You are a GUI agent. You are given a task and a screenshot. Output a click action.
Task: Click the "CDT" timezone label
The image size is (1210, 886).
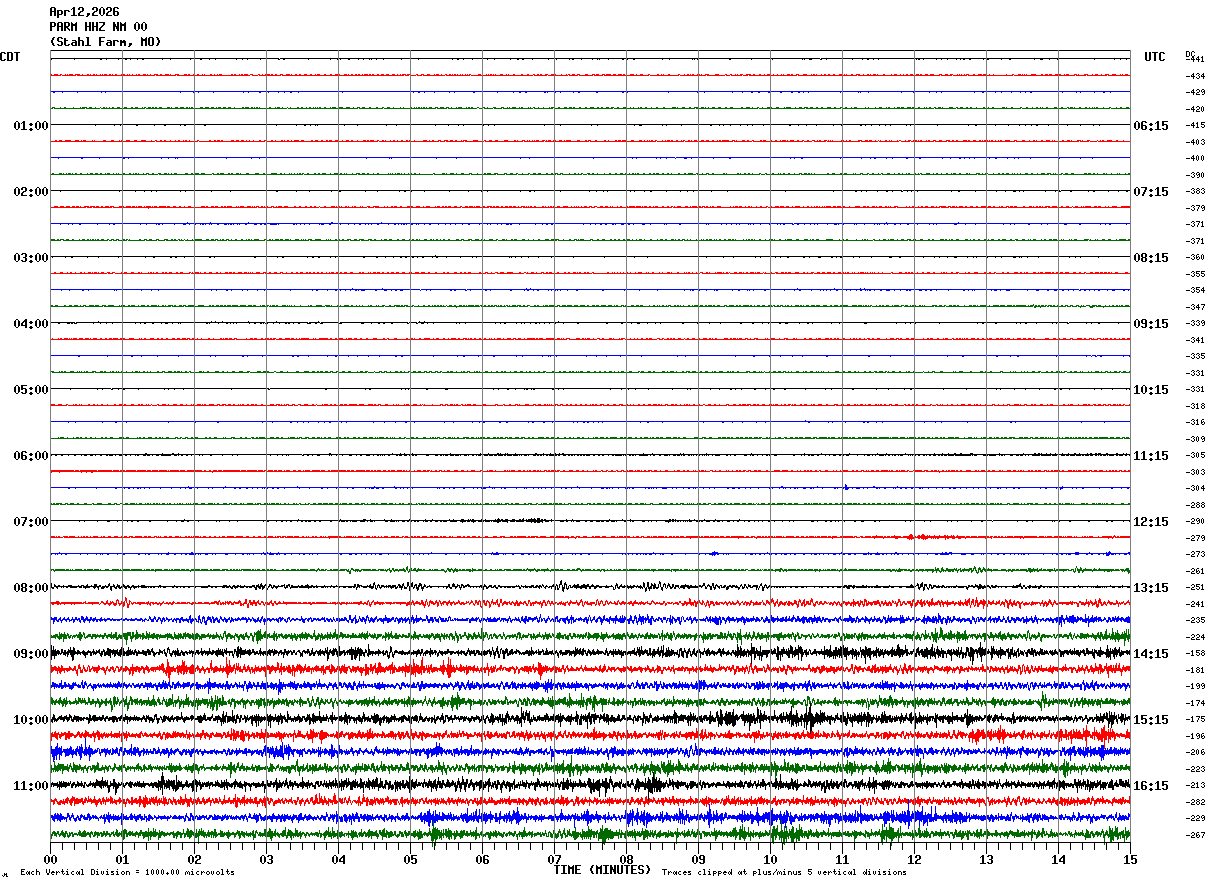(10, 57)
